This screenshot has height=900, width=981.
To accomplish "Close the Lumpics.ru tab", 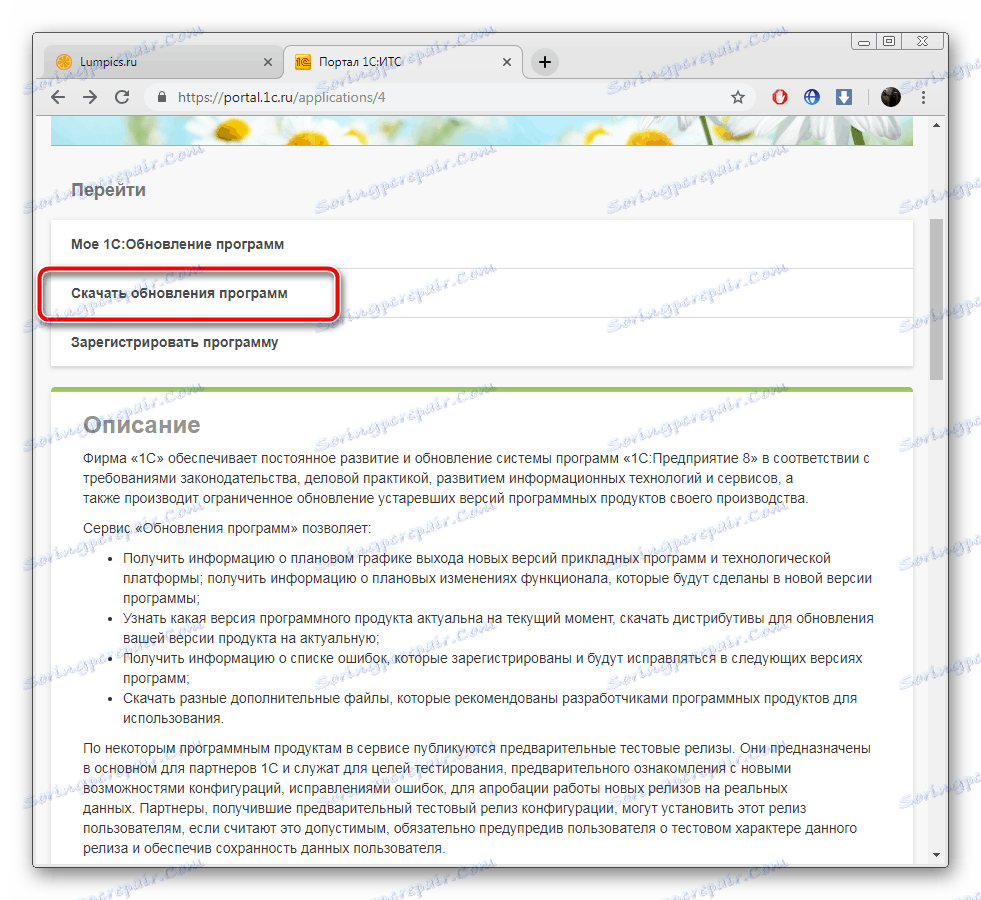I will (268, 62).
